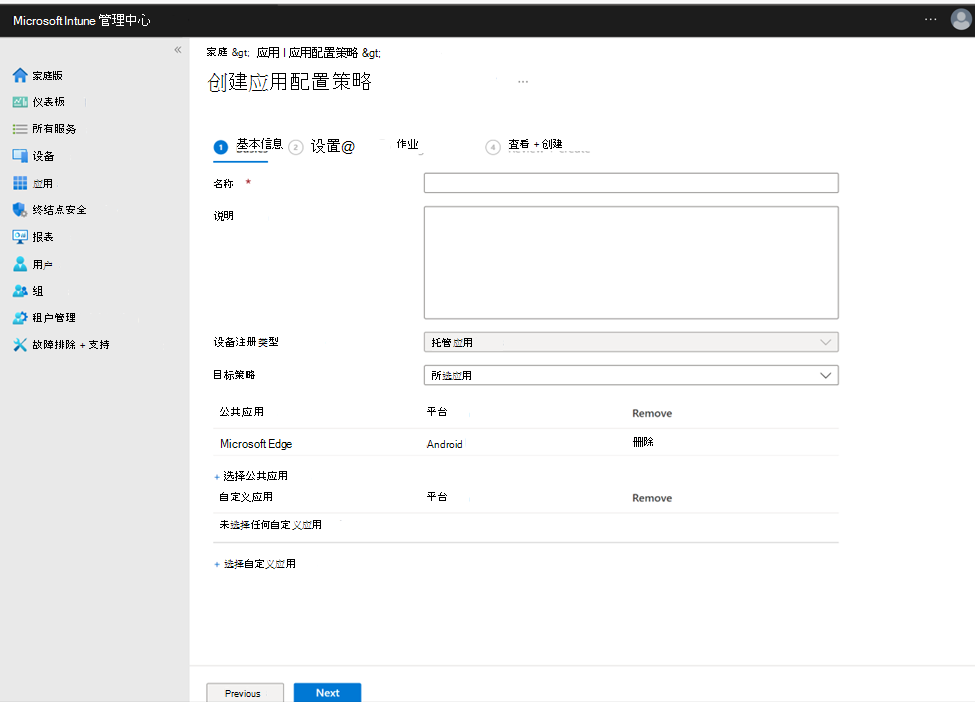Screen dimensions: 975x702
Task: Click the Previous button
Action: tap(245, 693)
